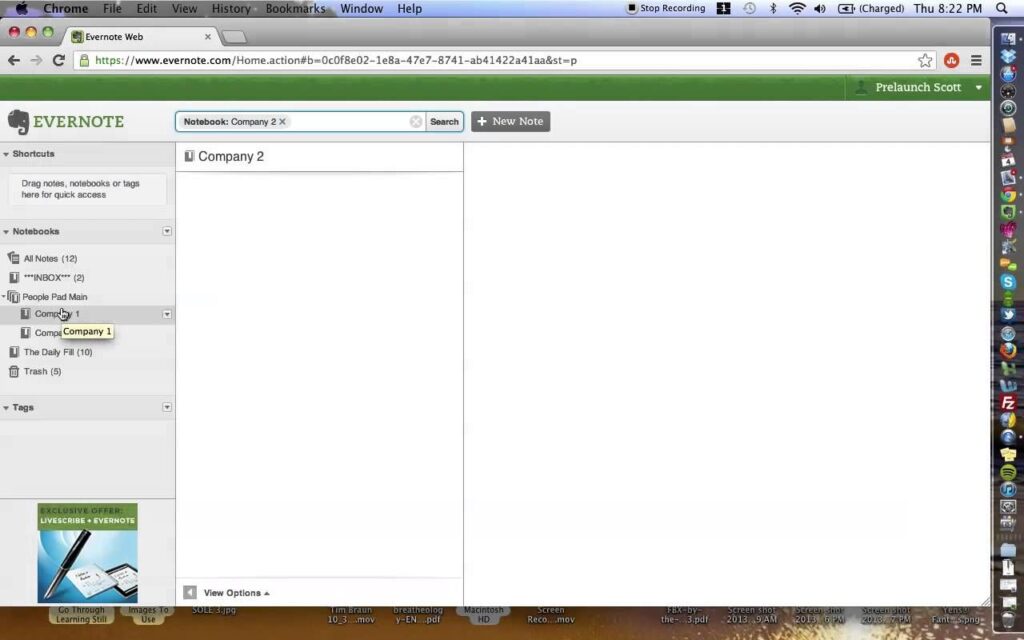Open the Chrome hamburger menu
Image resolution: width=1024 pixels, height=640 pixels.
pos(976,60)
